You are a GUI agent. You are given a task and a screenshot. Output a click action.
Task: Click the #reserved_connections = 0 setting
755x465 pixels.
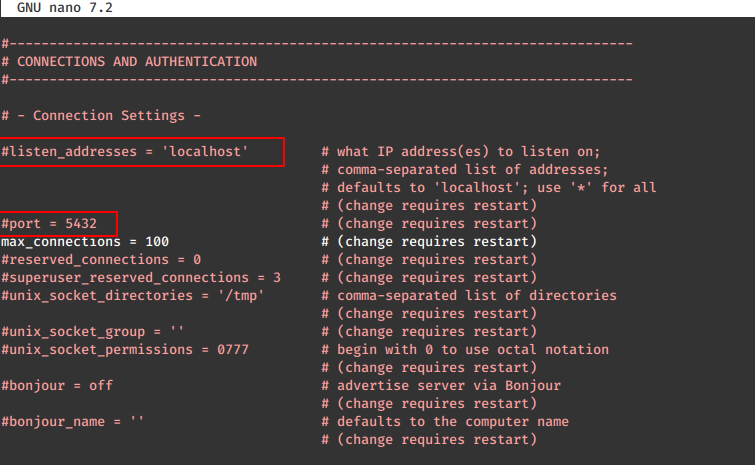click(101, 260)
